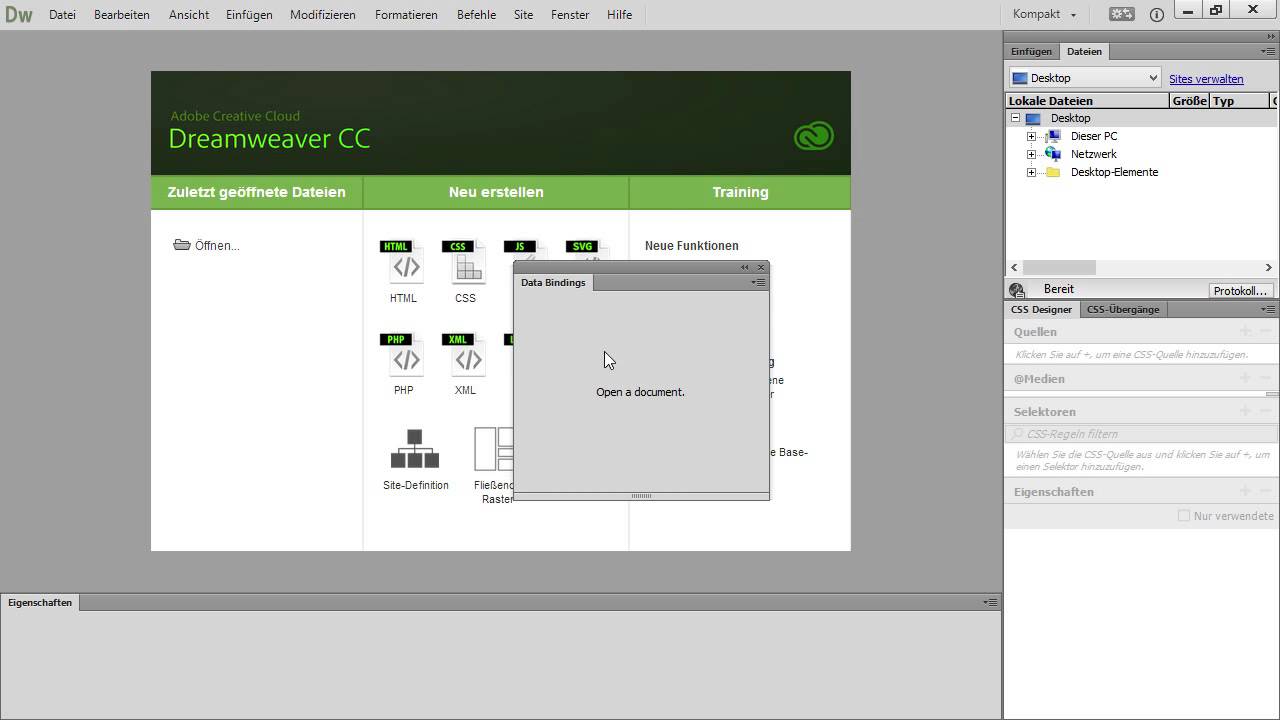Screen dimensions: 1280x720
Task: Click the Protokoll... button
Action: (x=1240, y=291)
